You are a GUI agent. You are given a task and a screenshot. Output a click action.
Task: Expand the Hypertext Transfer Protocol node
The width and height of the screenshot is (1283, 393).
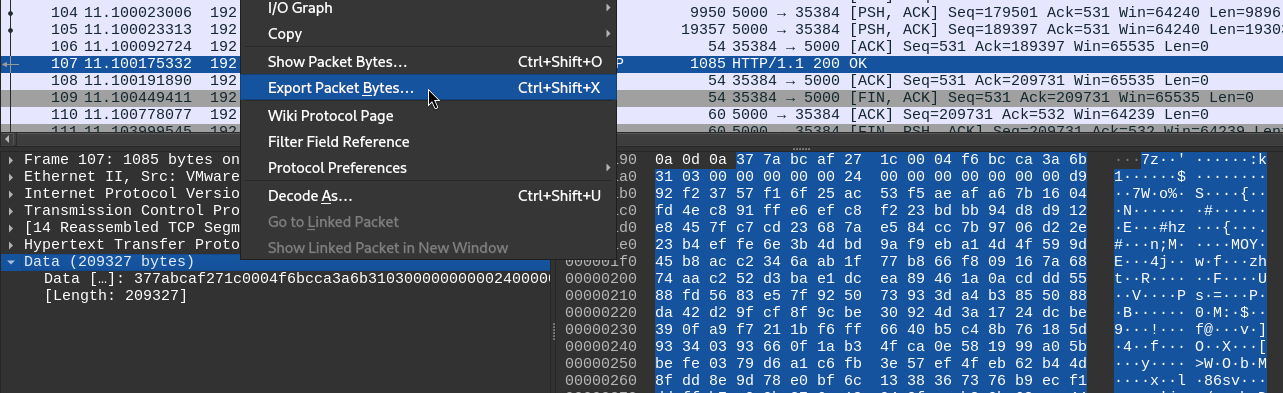(10, 245)
